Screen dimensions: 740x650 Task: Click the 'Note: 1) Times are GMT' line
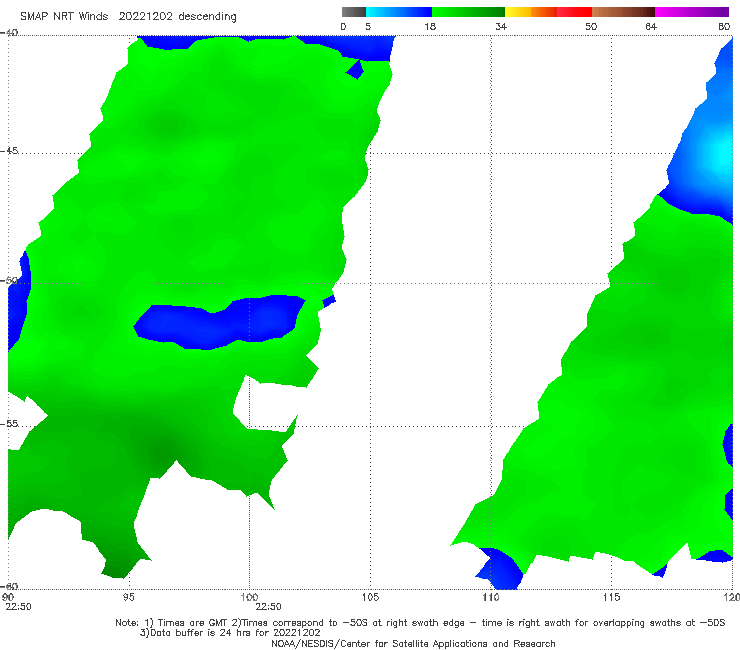point(420,623)
